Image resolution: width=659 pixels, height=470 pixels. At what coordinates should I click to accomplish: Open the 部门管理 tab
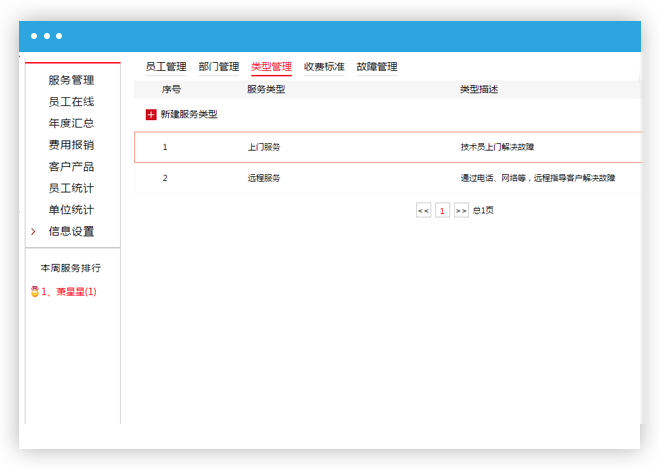(x=218, y=67)
